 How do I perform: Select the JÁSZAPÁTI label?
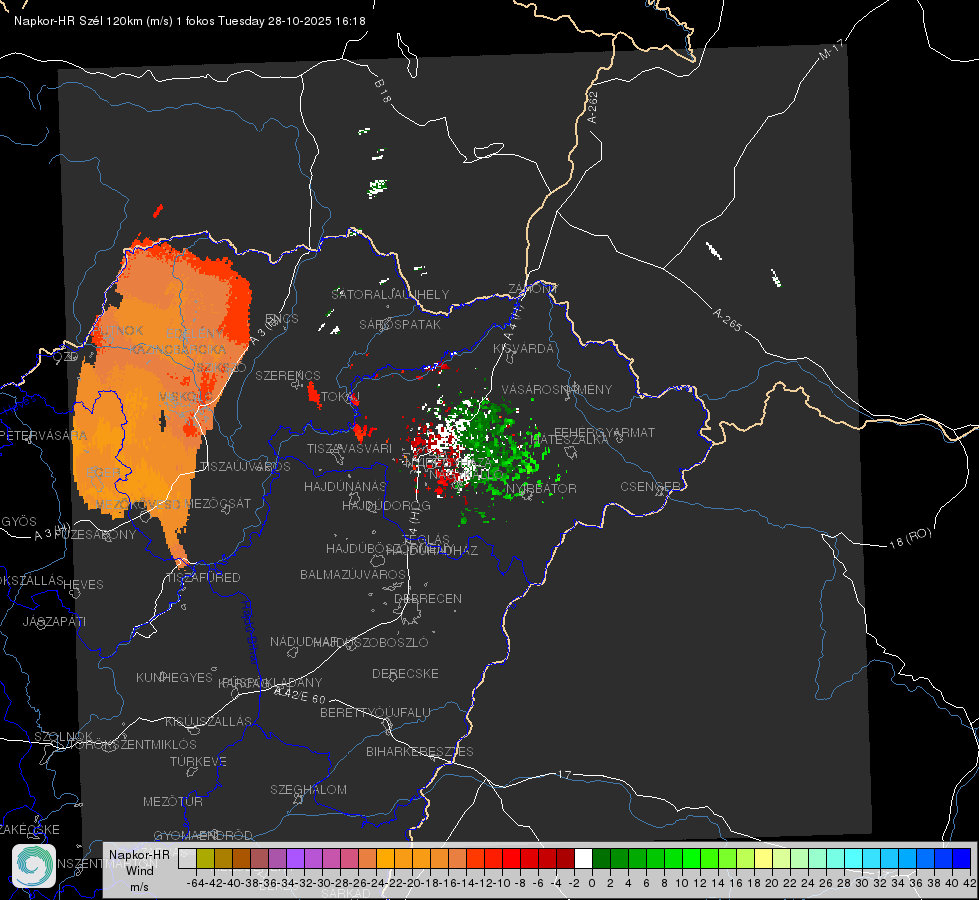tap(54, 621)
